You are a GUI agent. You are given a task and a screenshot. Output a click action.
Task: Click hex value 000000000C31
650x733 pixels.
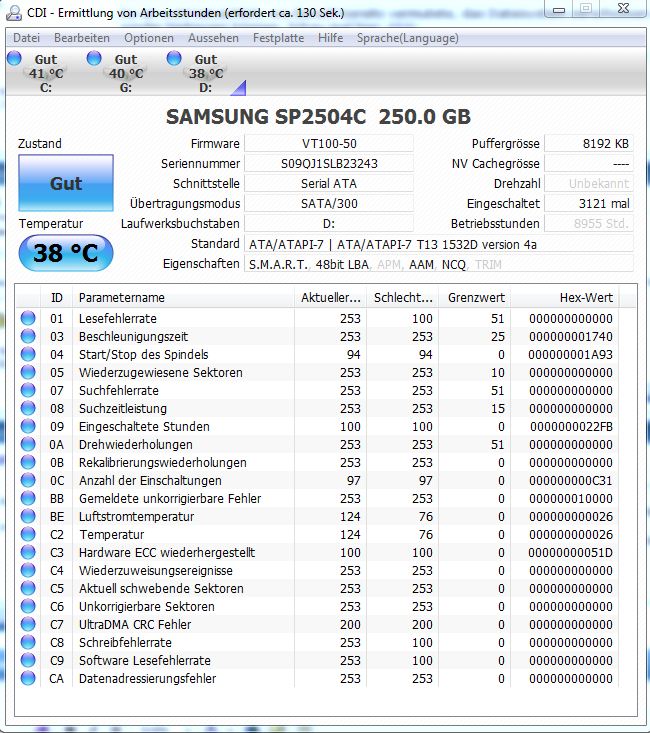tap(571, 481)
